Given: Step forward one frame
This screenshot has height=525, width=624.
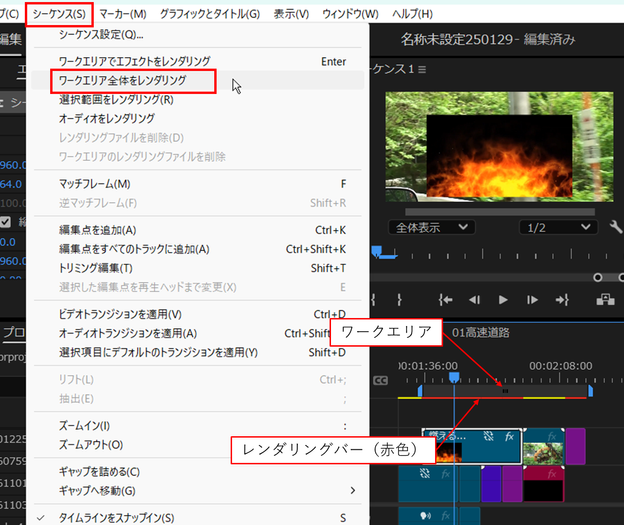Looking at the screenshot, I should (532, 300).
